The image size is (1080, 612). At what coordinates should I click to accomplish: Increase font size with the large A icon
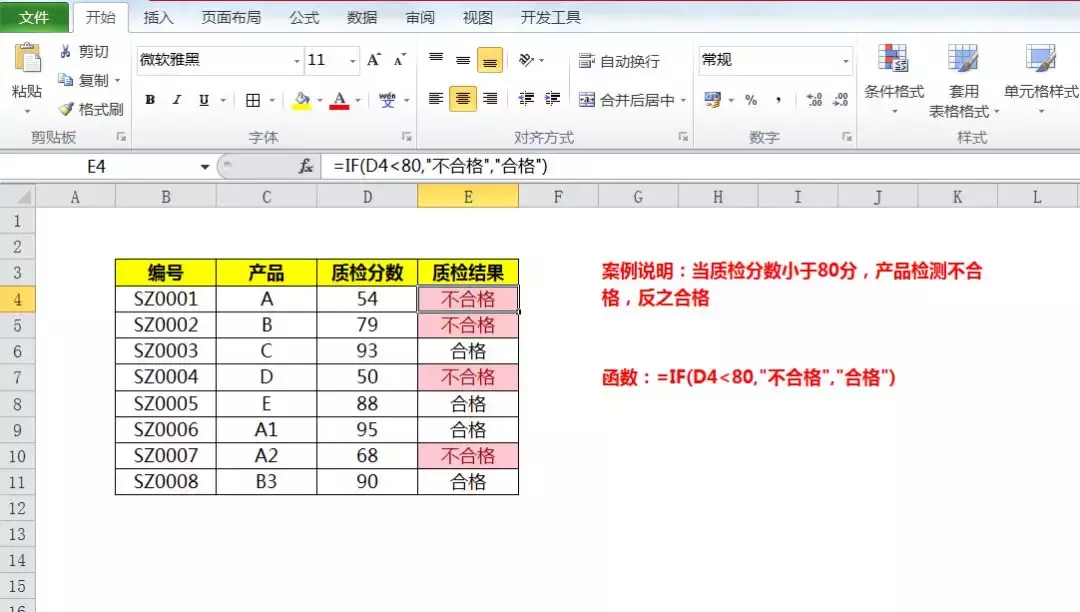point(374,60)
